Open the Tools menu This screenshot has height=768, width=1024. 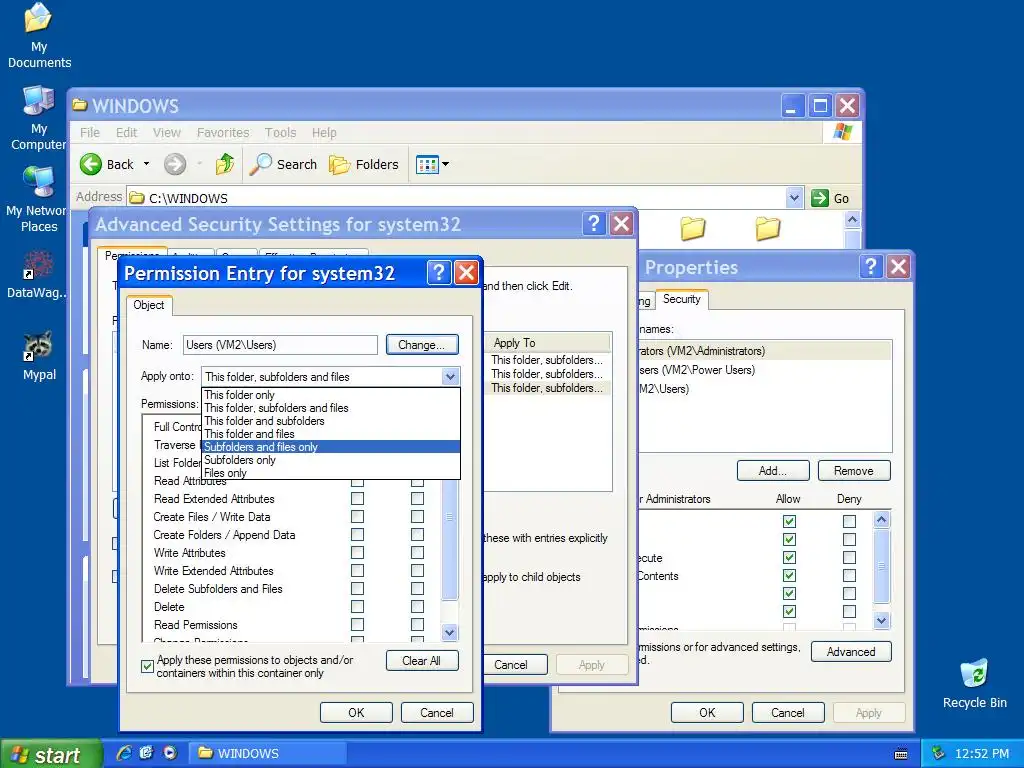click(x=280, y=133)
